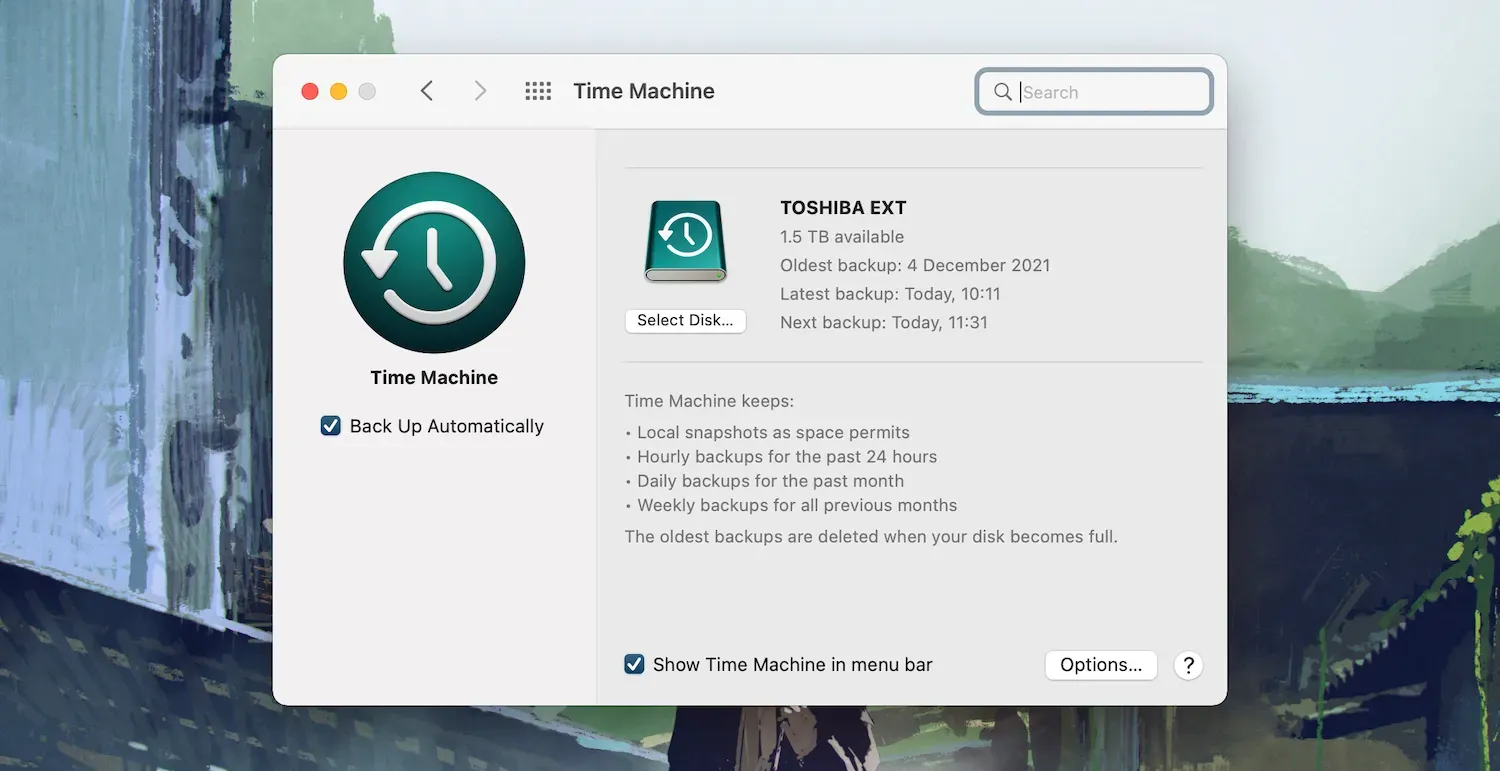Click the Time Machine logo icon
Screen dimensions: 1500x771
(434, 262)
